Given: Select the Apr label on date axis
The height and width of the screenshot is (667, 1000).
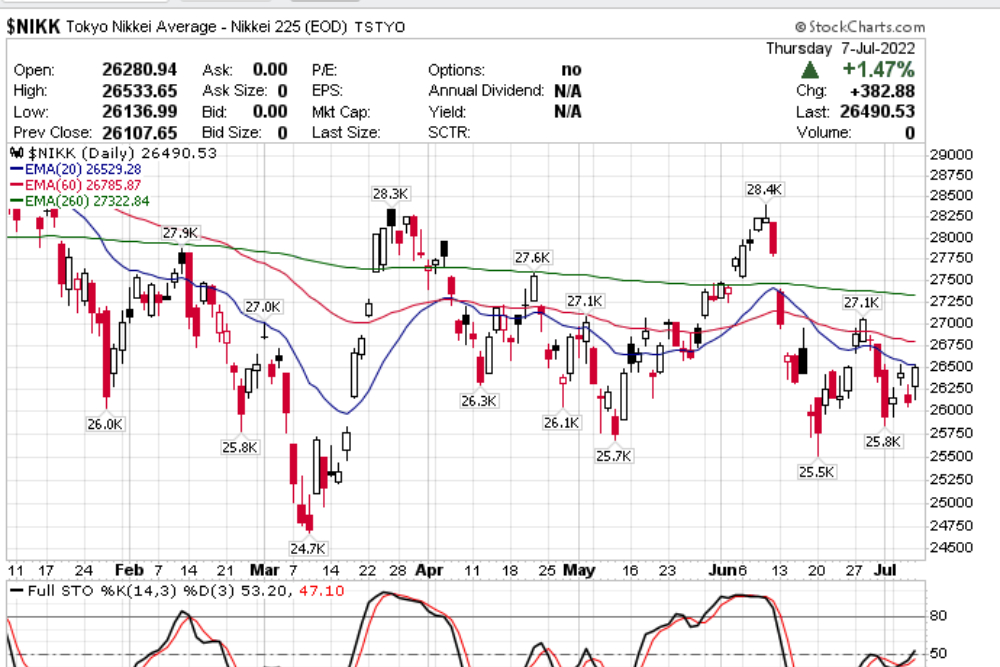Looking at the screenshot, I should click(x=429, y=570).
